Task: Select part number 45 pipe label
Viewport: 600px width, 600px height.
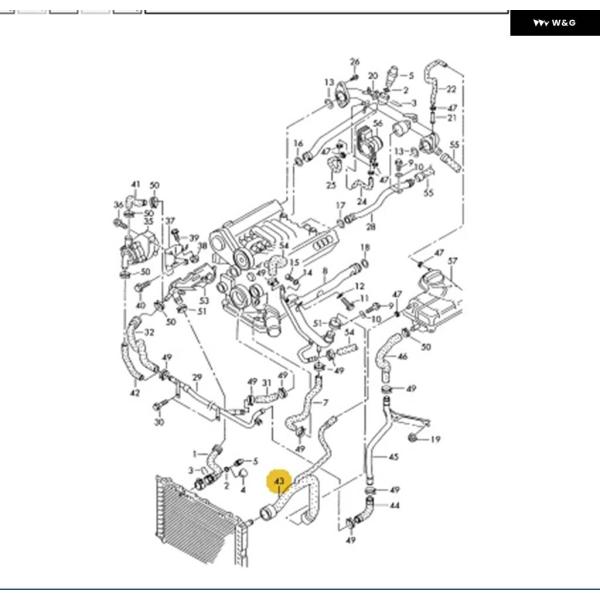Action: [393, 457]
